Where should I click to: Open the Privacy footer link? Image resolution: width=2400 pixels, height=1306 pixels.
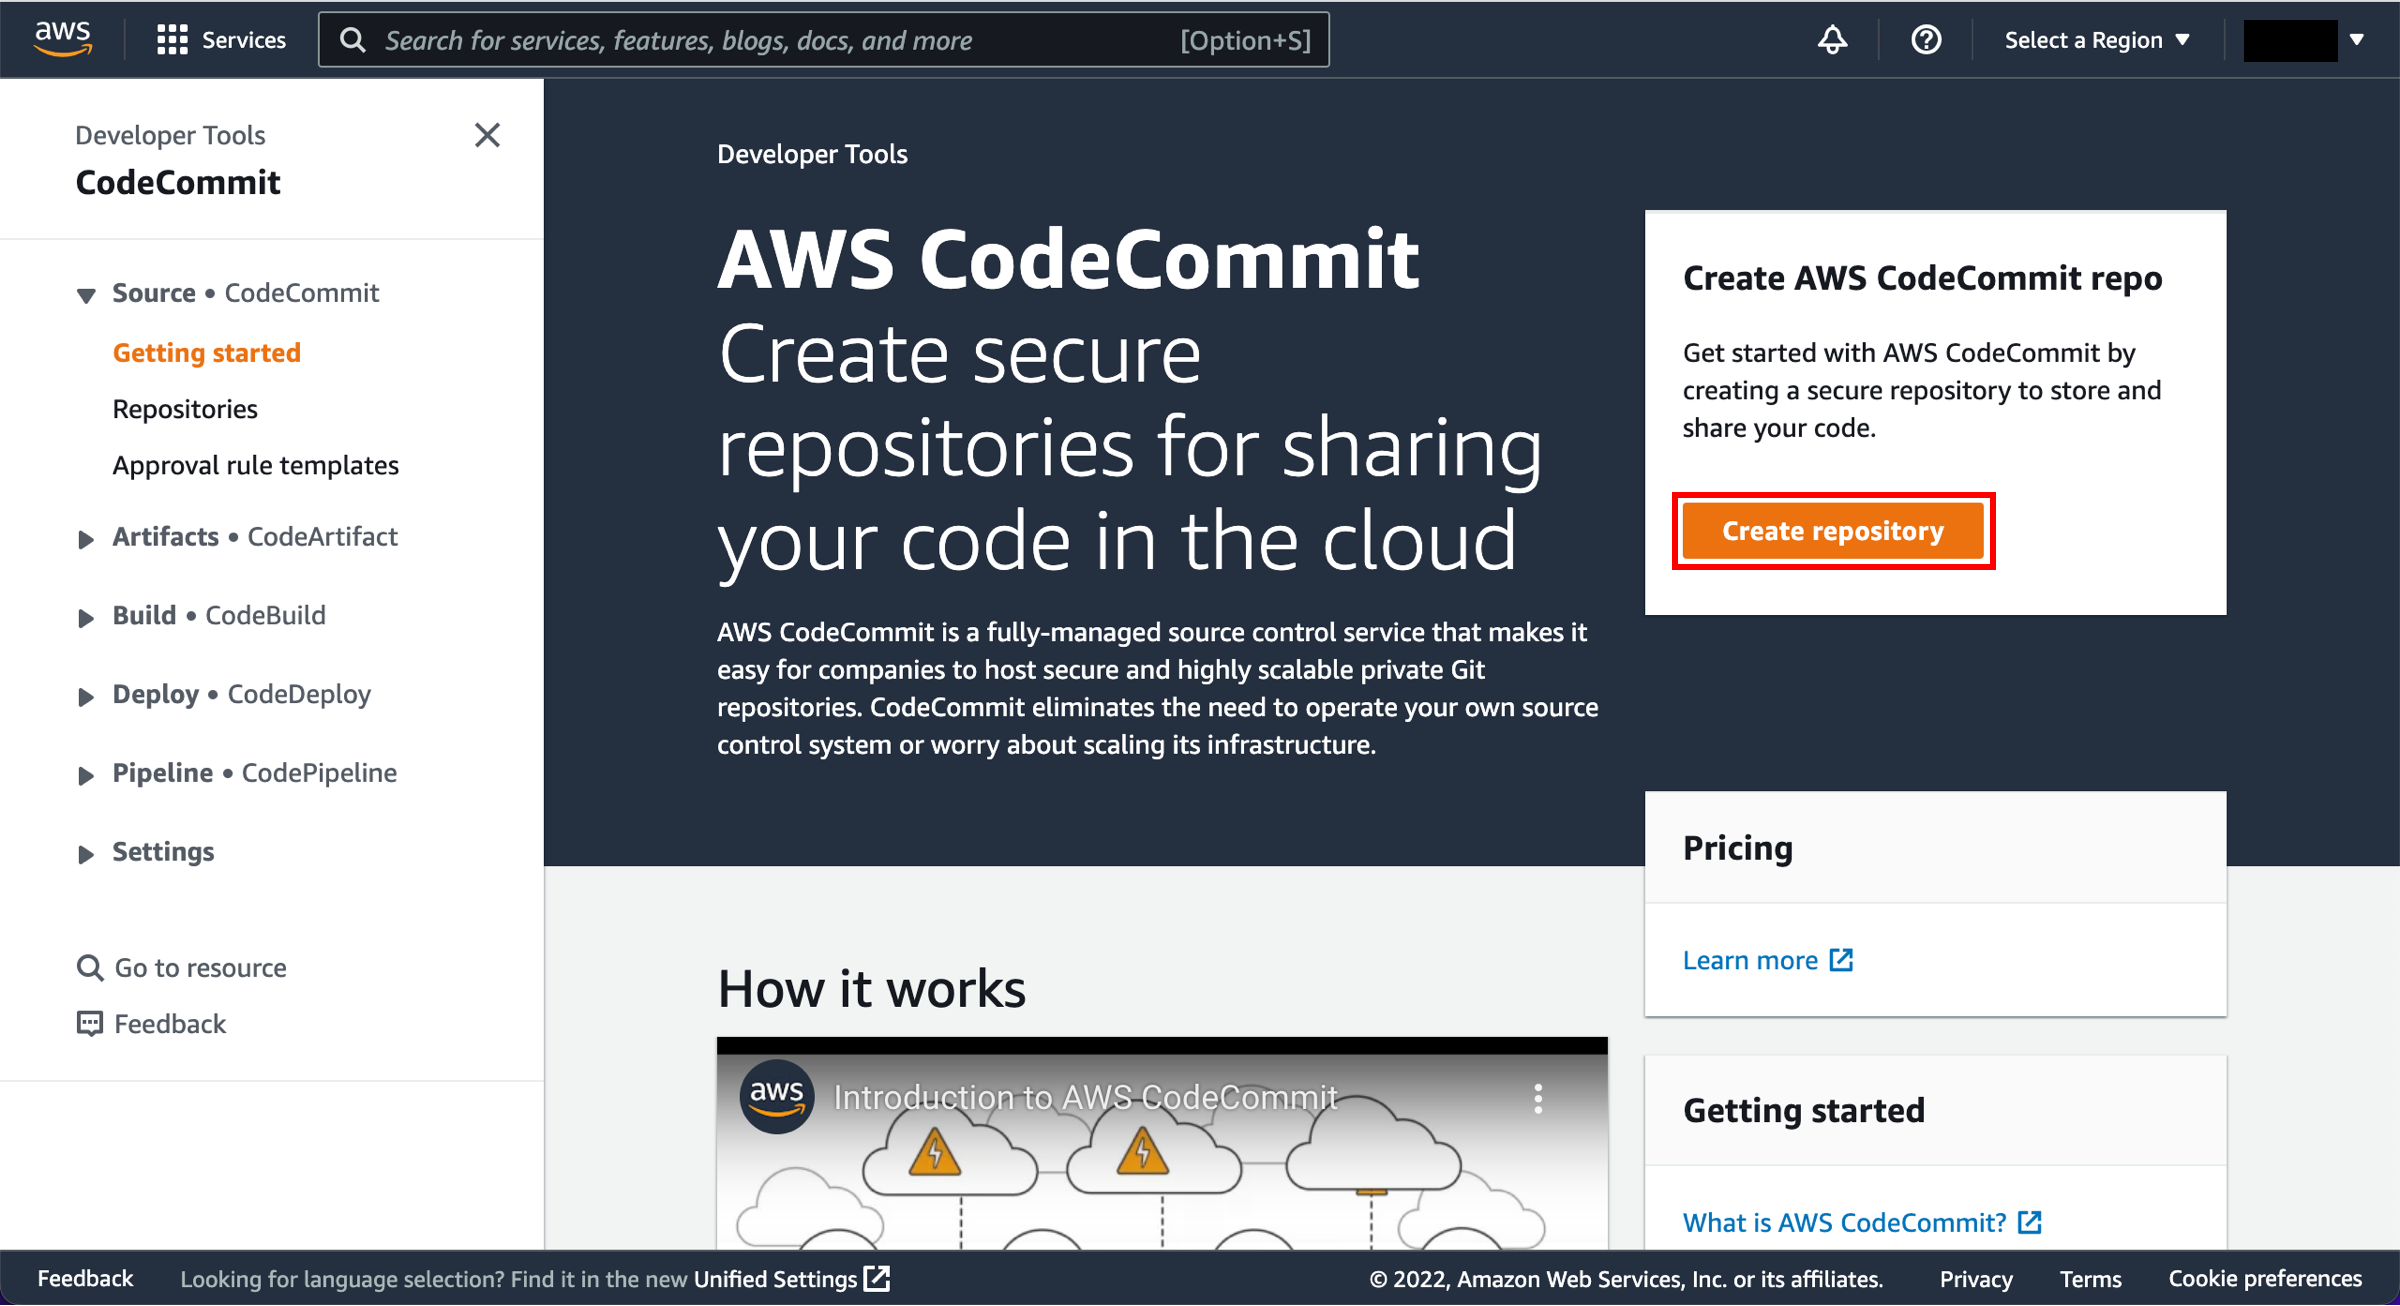1976,1279
